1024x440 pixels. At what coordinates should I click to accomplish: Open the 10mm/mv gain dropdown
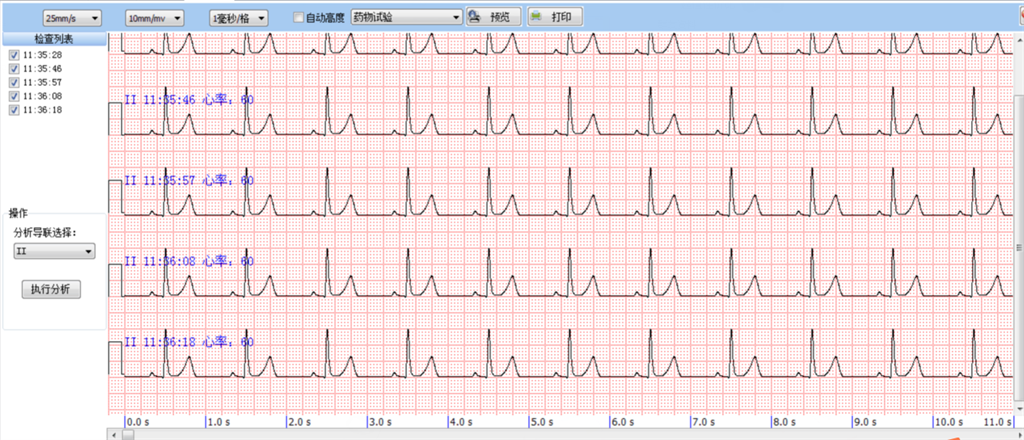point(155,18)
